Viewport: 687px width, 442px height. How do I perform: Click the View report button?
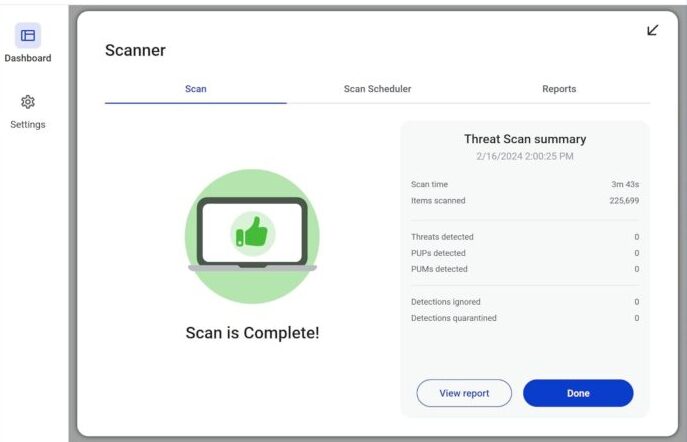click(464, 393)
